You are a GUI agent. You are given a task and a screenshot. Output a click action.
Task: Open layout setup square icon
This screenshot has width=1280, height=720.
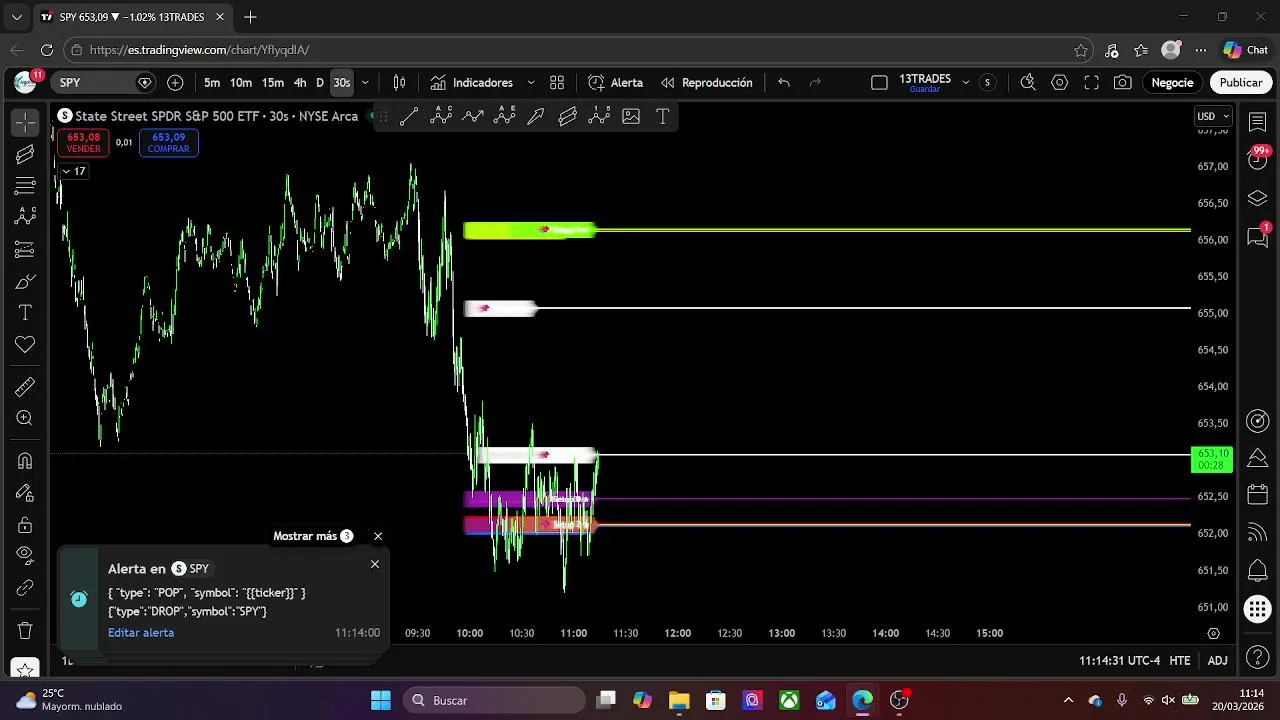click(879, 83)
